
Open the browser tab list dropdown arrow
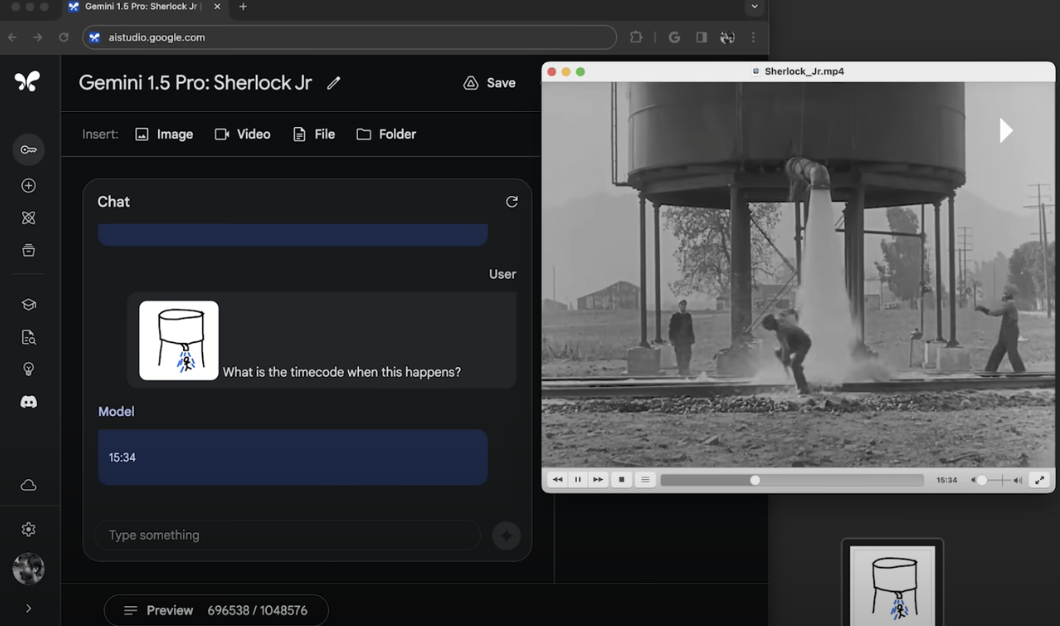[754, 7]
